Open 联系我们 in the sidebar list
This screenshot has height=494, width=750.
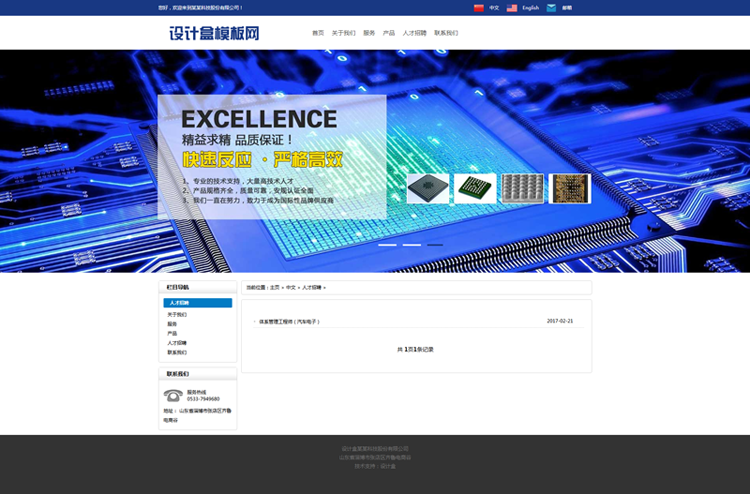click(x=177, y=352)
